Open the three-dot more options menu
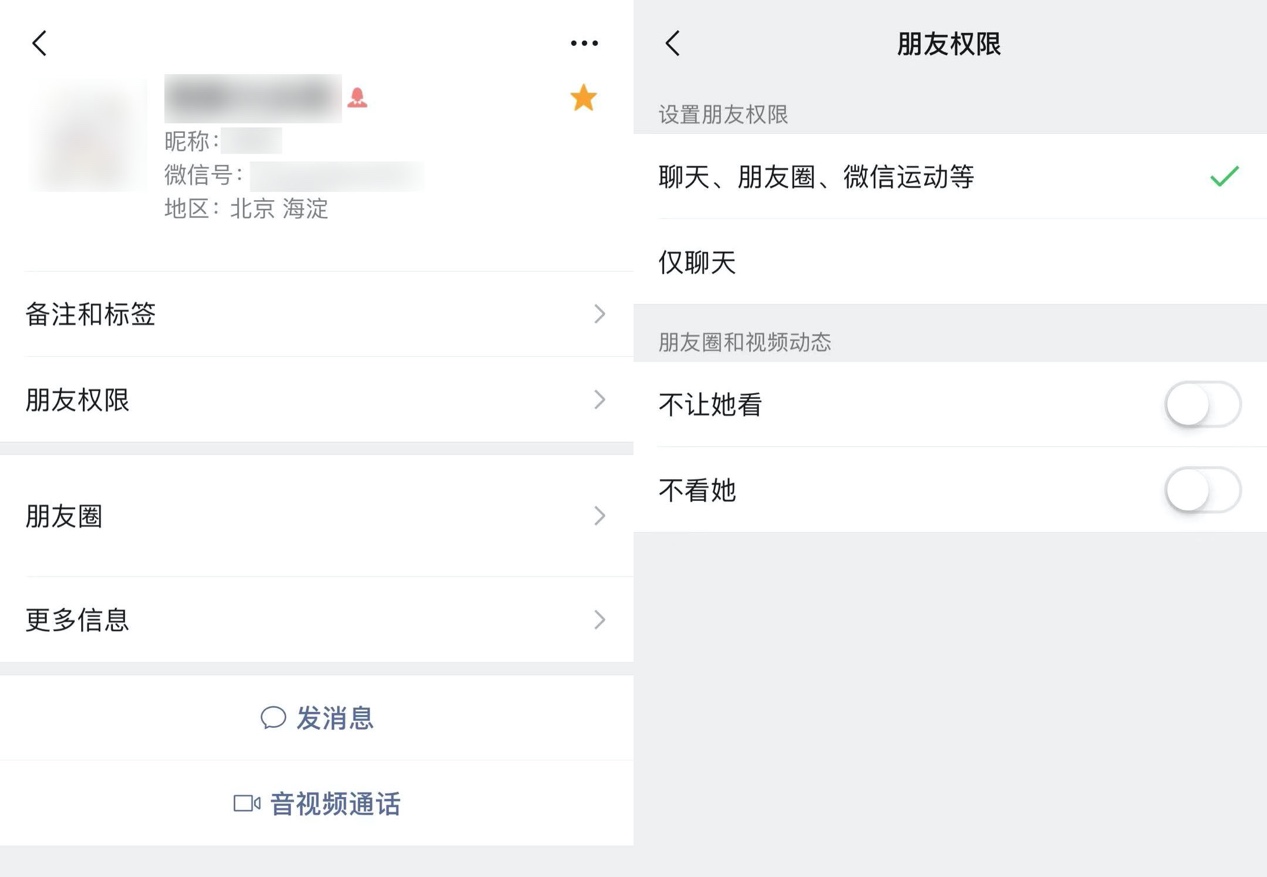The image size is (1267, 877). 584,43
